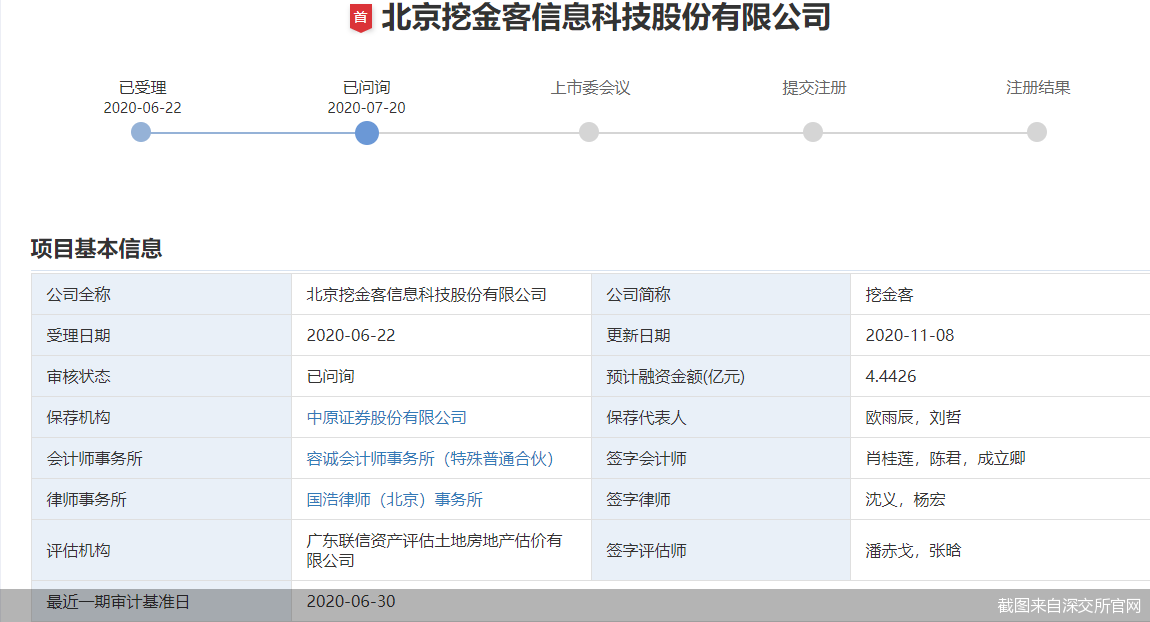The width and height of the screenshot is (1150, 622).
Task: Click the 公司全称 label cell
Action: pos(161,294)
